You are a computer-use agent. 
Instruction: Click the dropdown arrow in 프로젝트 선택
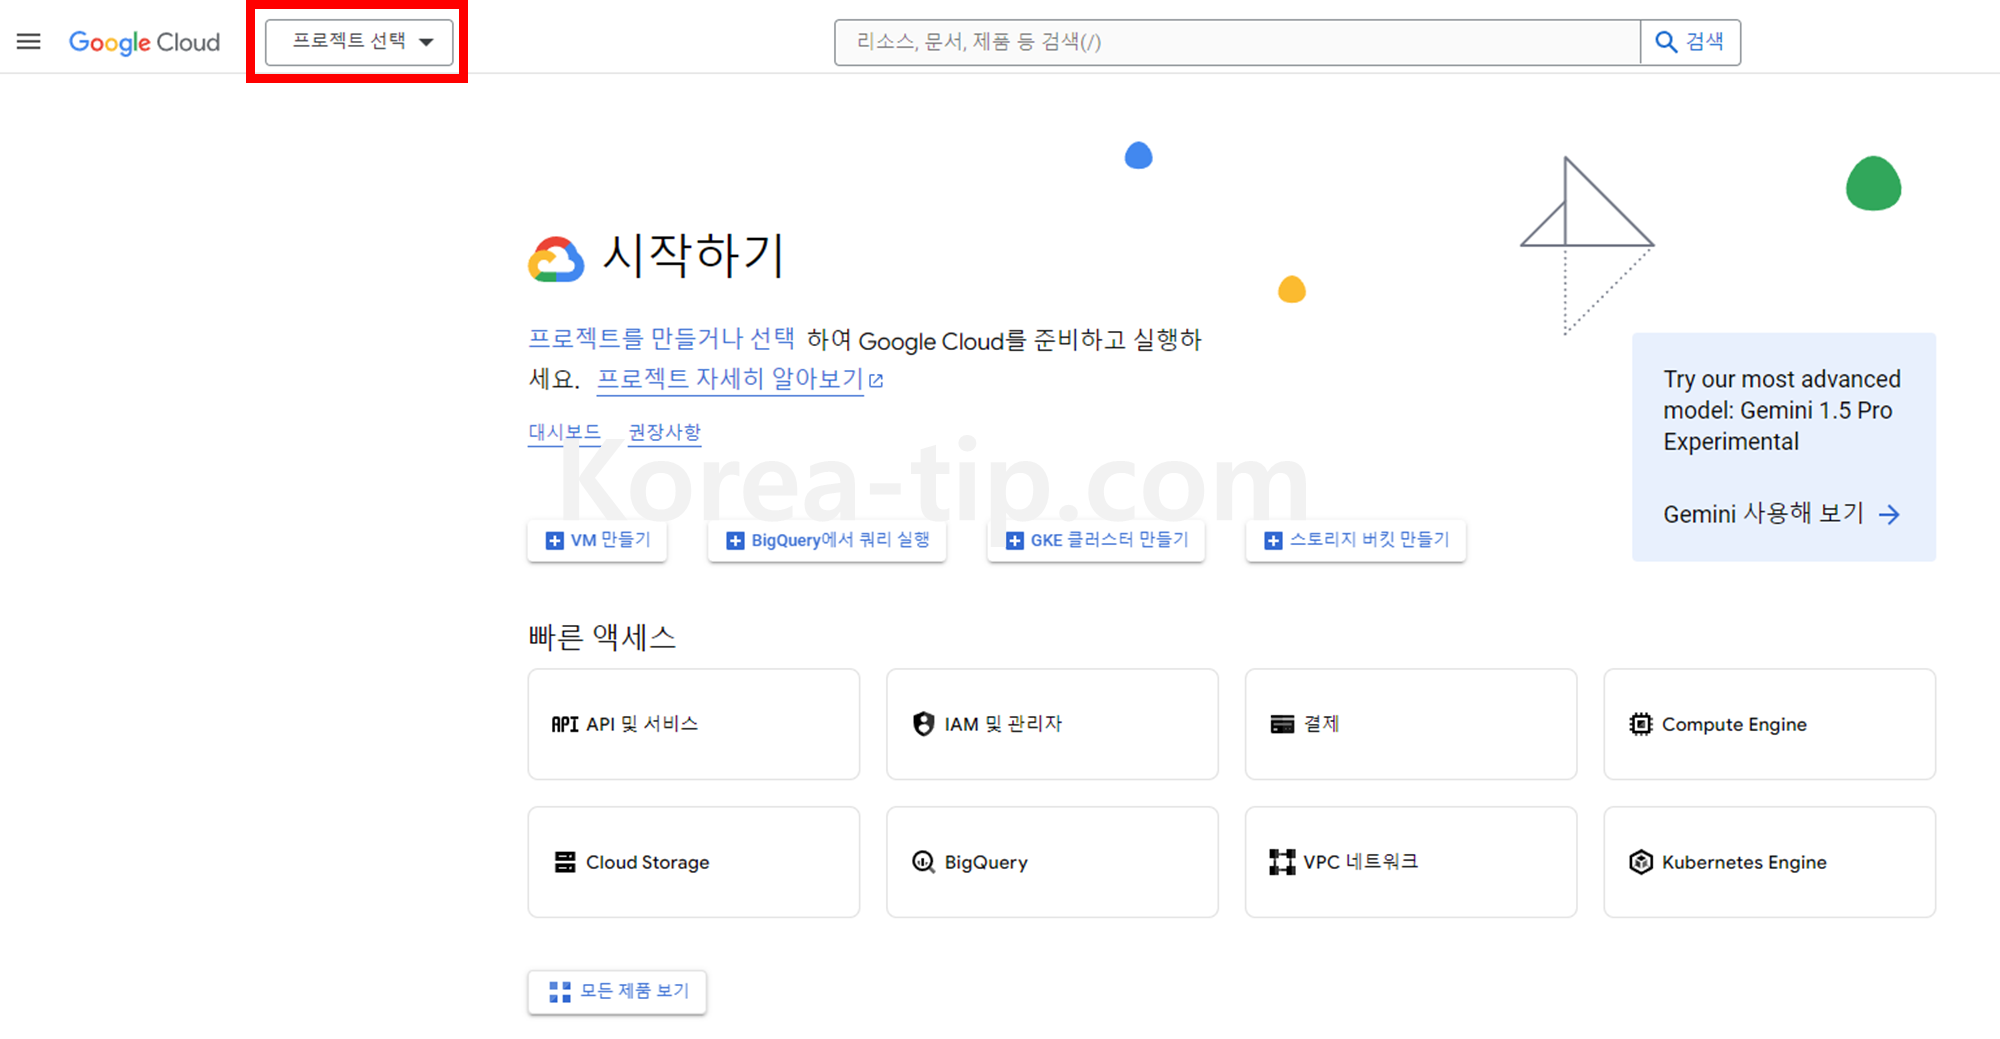point(427,42)
